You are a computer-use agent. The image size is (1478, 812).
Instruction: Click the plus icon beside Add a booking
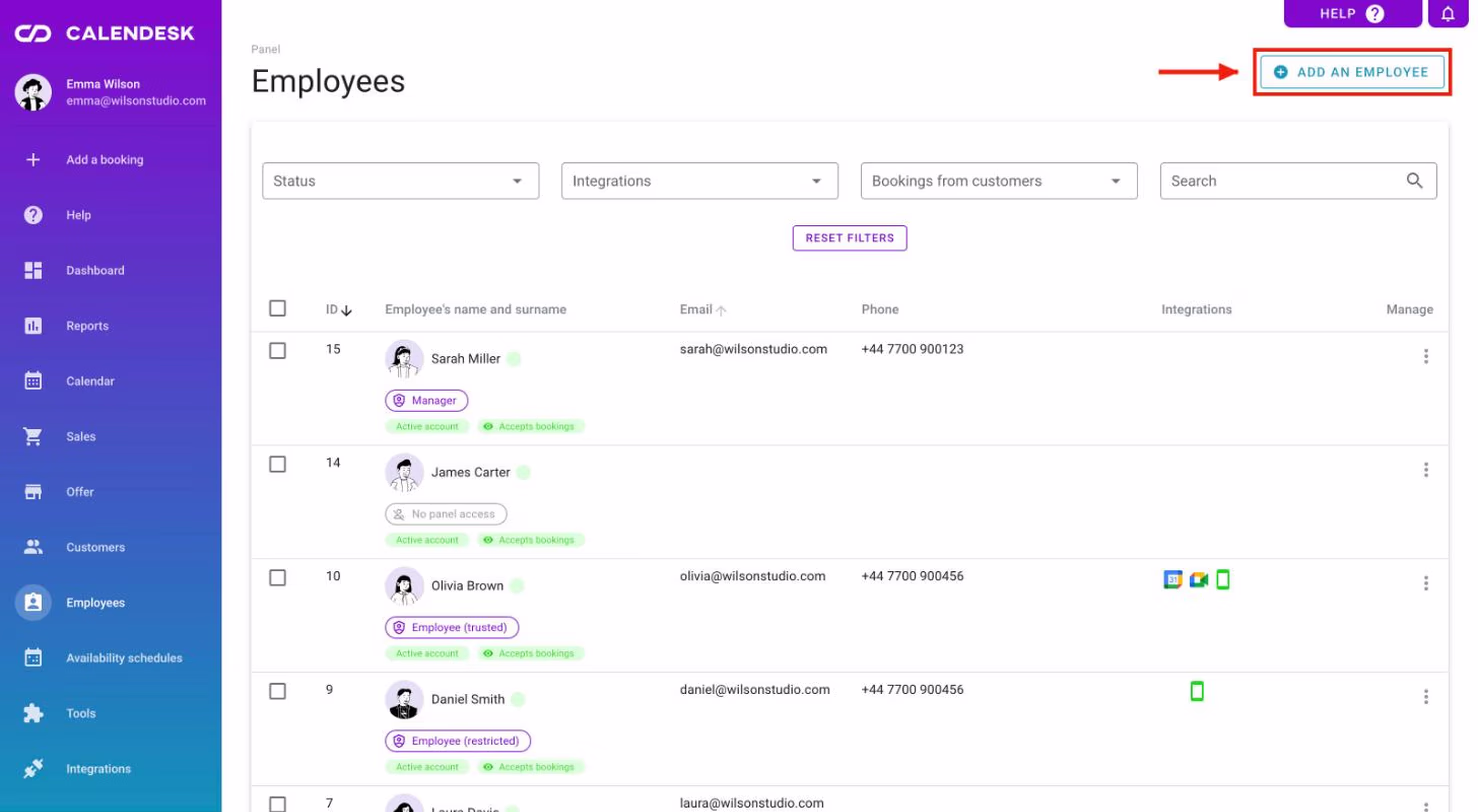tap(33, 160)
